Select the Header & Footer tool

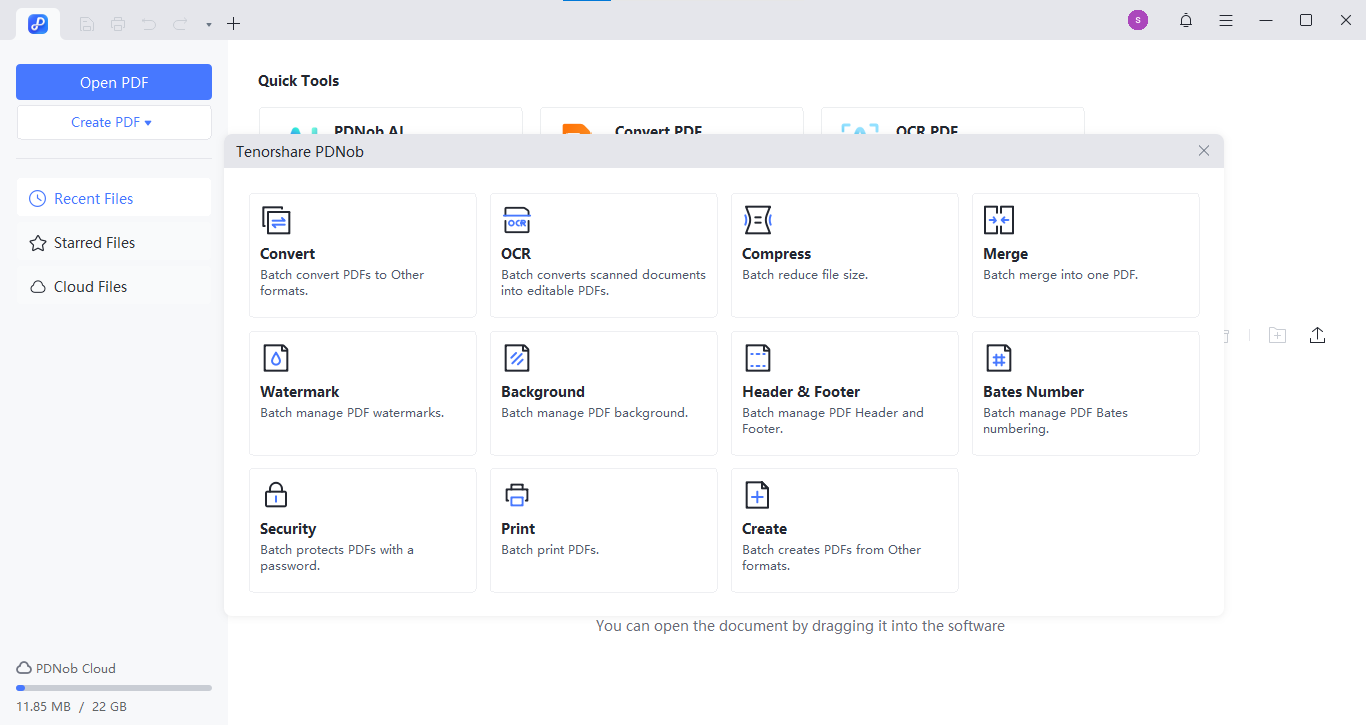[x=844, y=393]
